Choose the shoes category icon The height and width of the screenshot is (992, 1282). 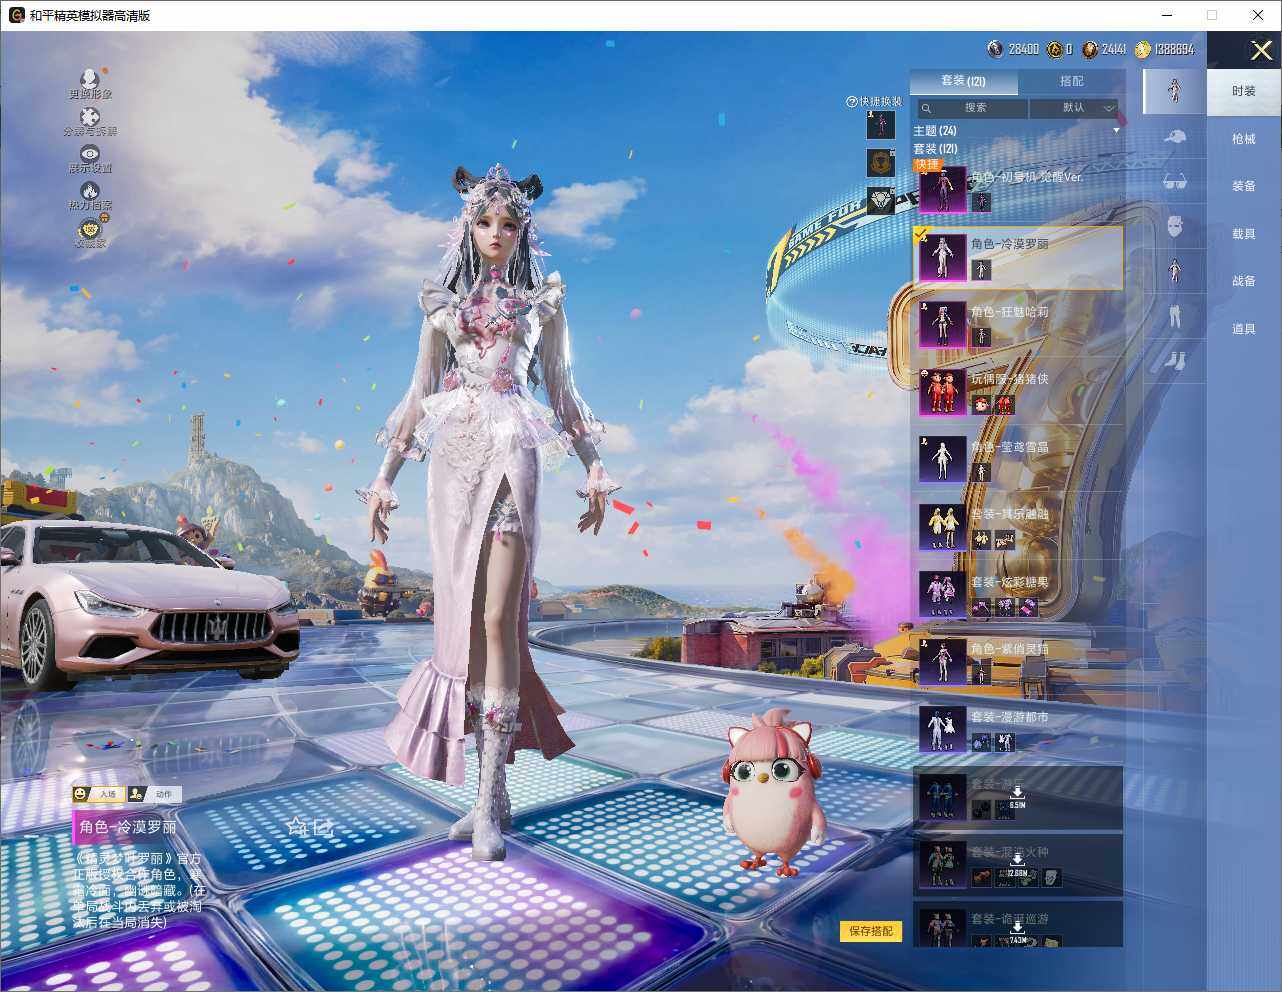point(1174,360)
